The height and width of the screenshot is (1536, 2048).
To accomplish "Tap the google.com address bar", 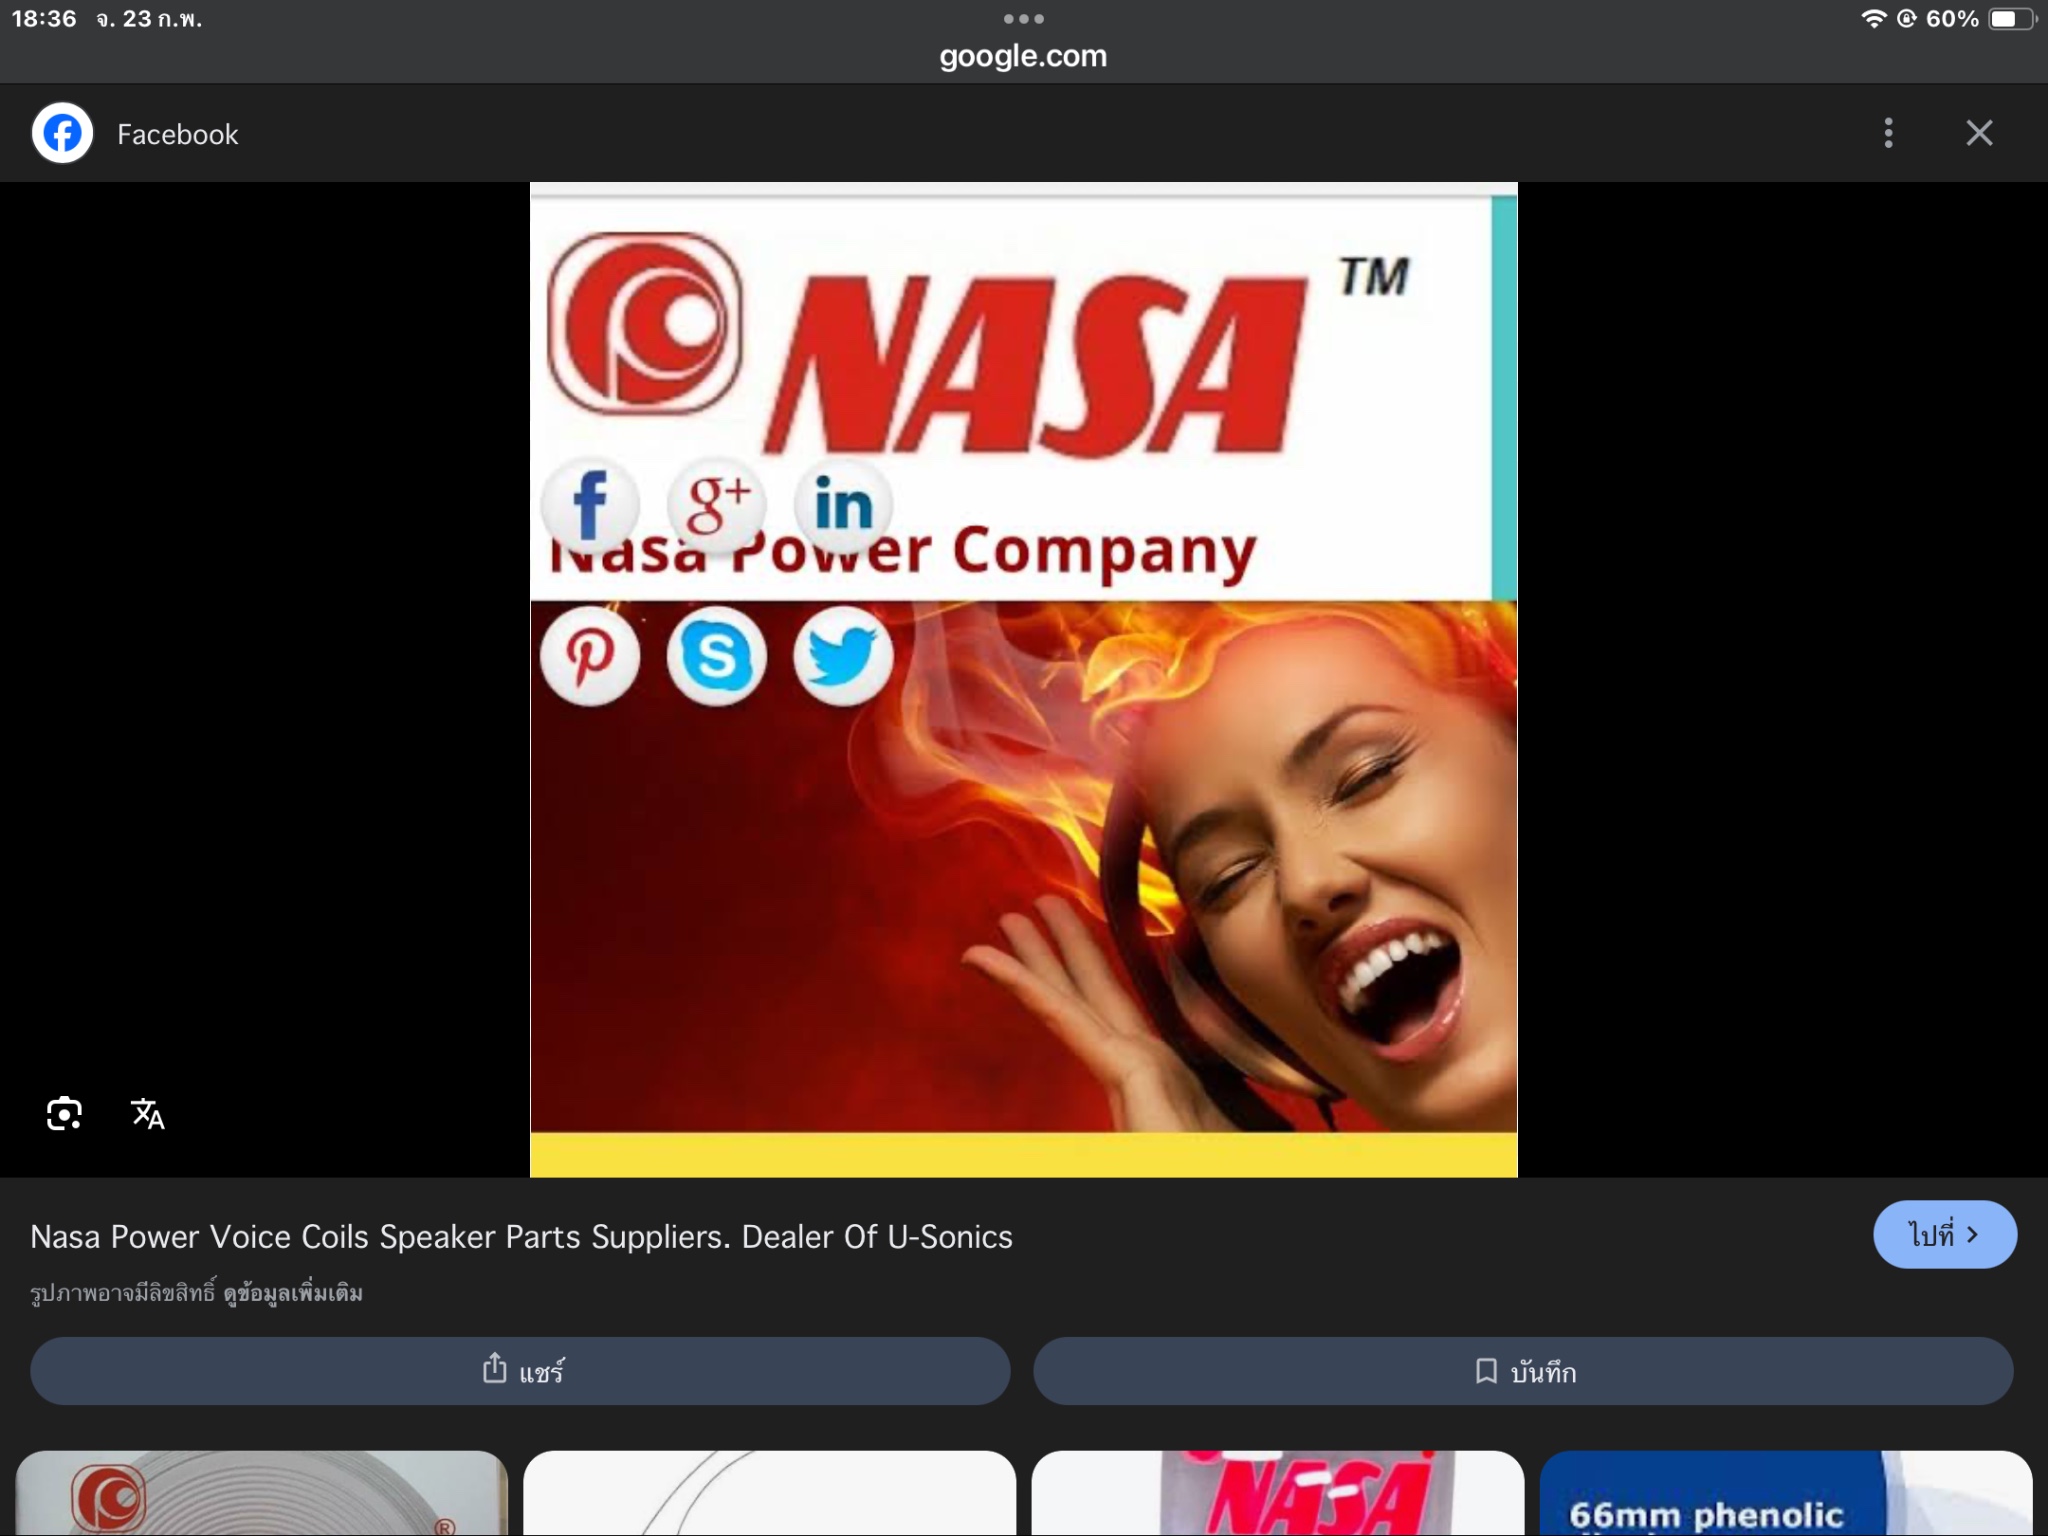I will [1023, 56].
